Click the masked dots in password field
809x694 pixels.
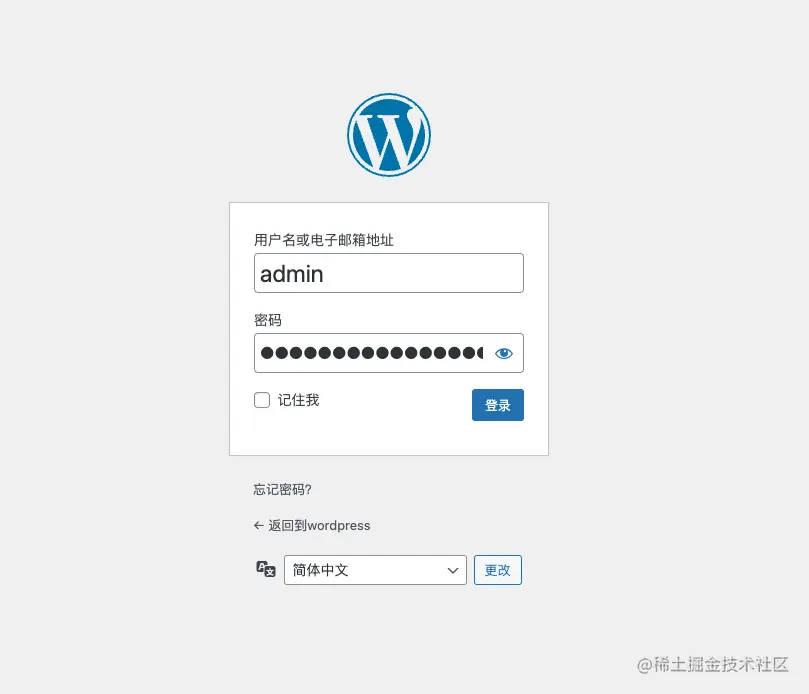point(371,353)
